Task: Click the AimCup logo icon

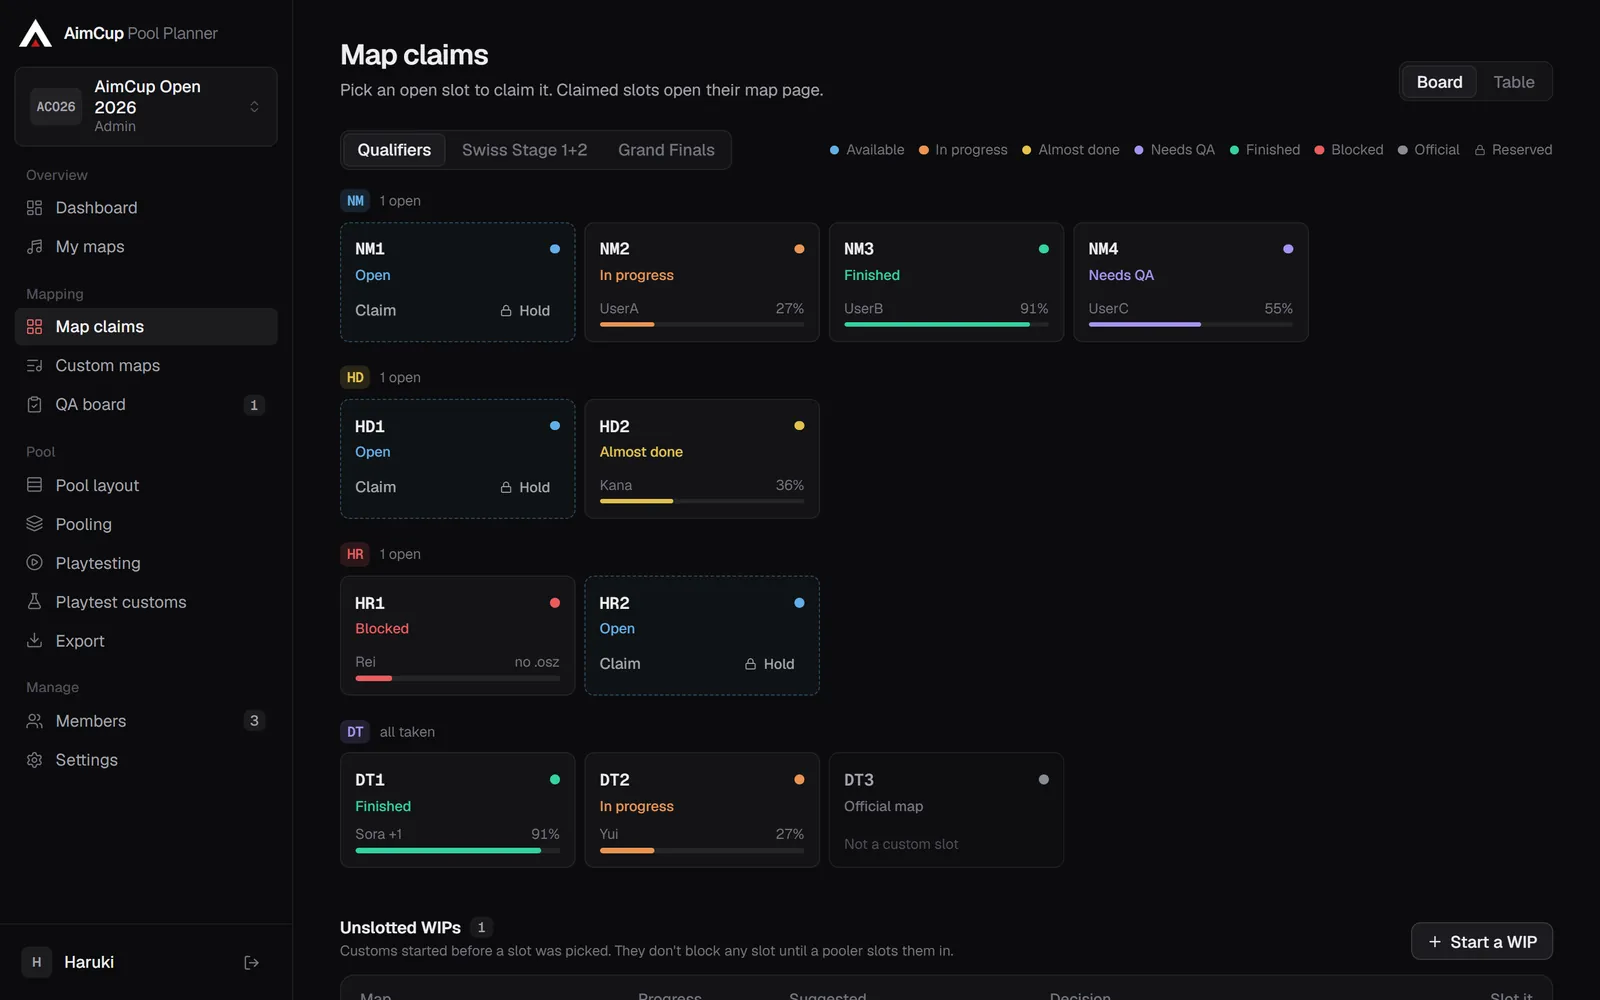Action: [x=35, y=33]
